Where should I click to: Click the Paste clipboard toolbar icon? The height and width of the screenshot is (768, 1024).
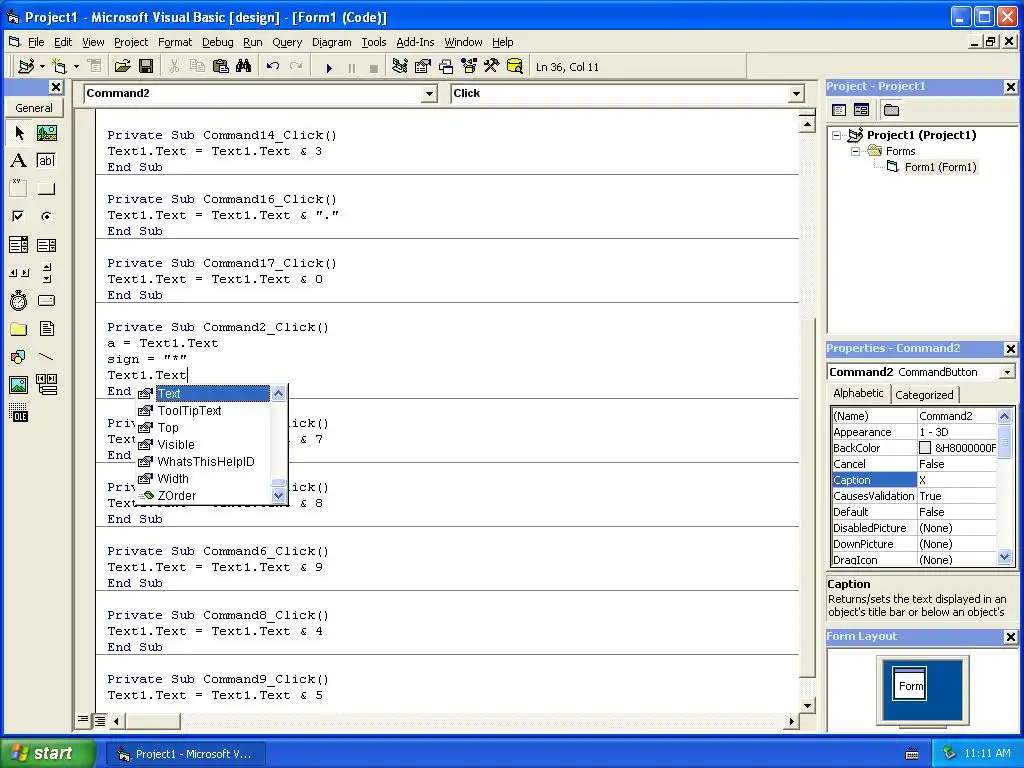tap(221, 66)
